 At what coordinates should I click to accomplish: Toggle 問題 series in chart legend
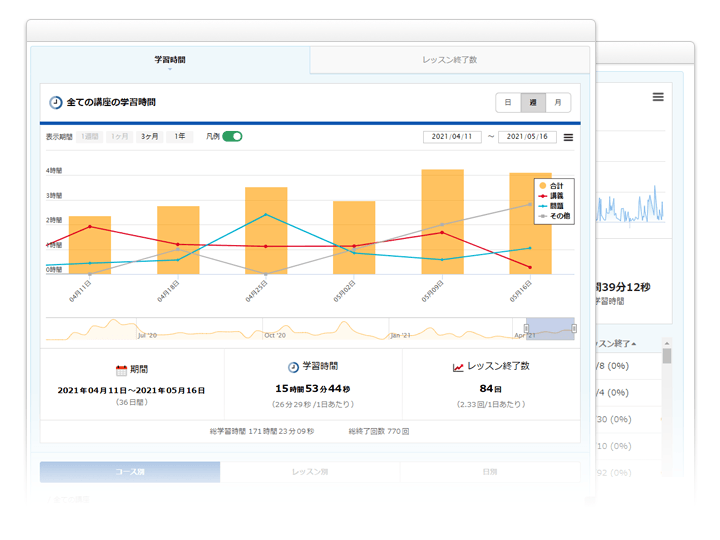pos(551,206)
